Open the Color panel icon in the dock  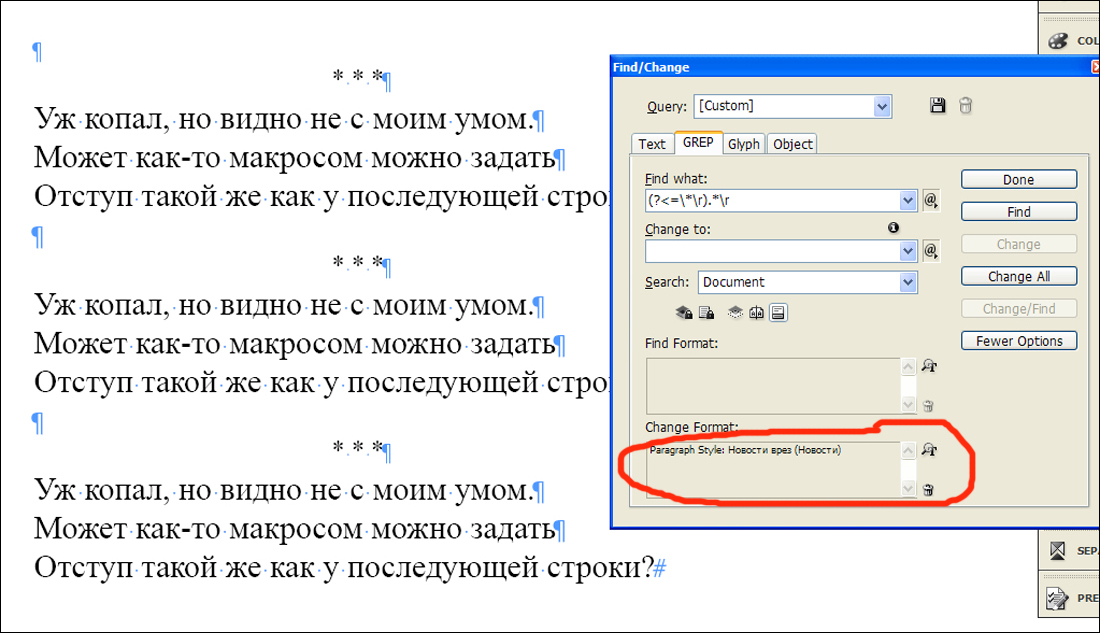[x=1058, y=41]
